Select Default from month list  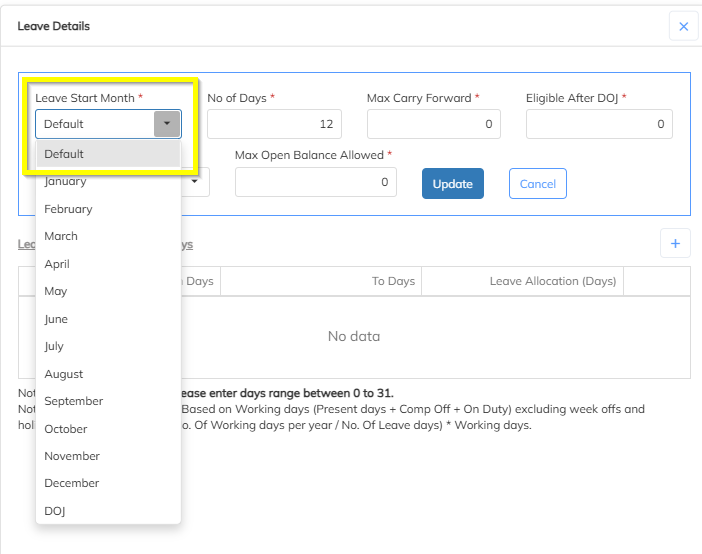[x=108, y=154]
